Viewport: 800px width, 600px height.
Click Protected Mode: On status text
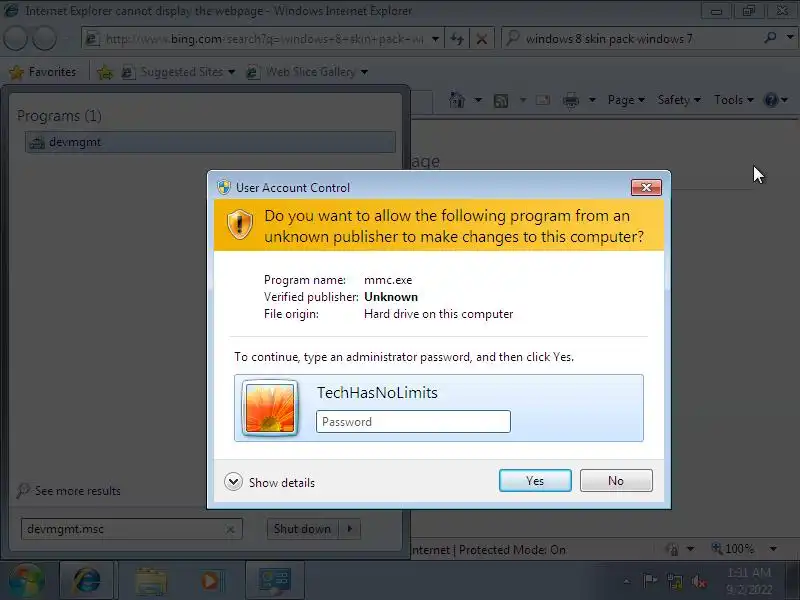point(512,550)
